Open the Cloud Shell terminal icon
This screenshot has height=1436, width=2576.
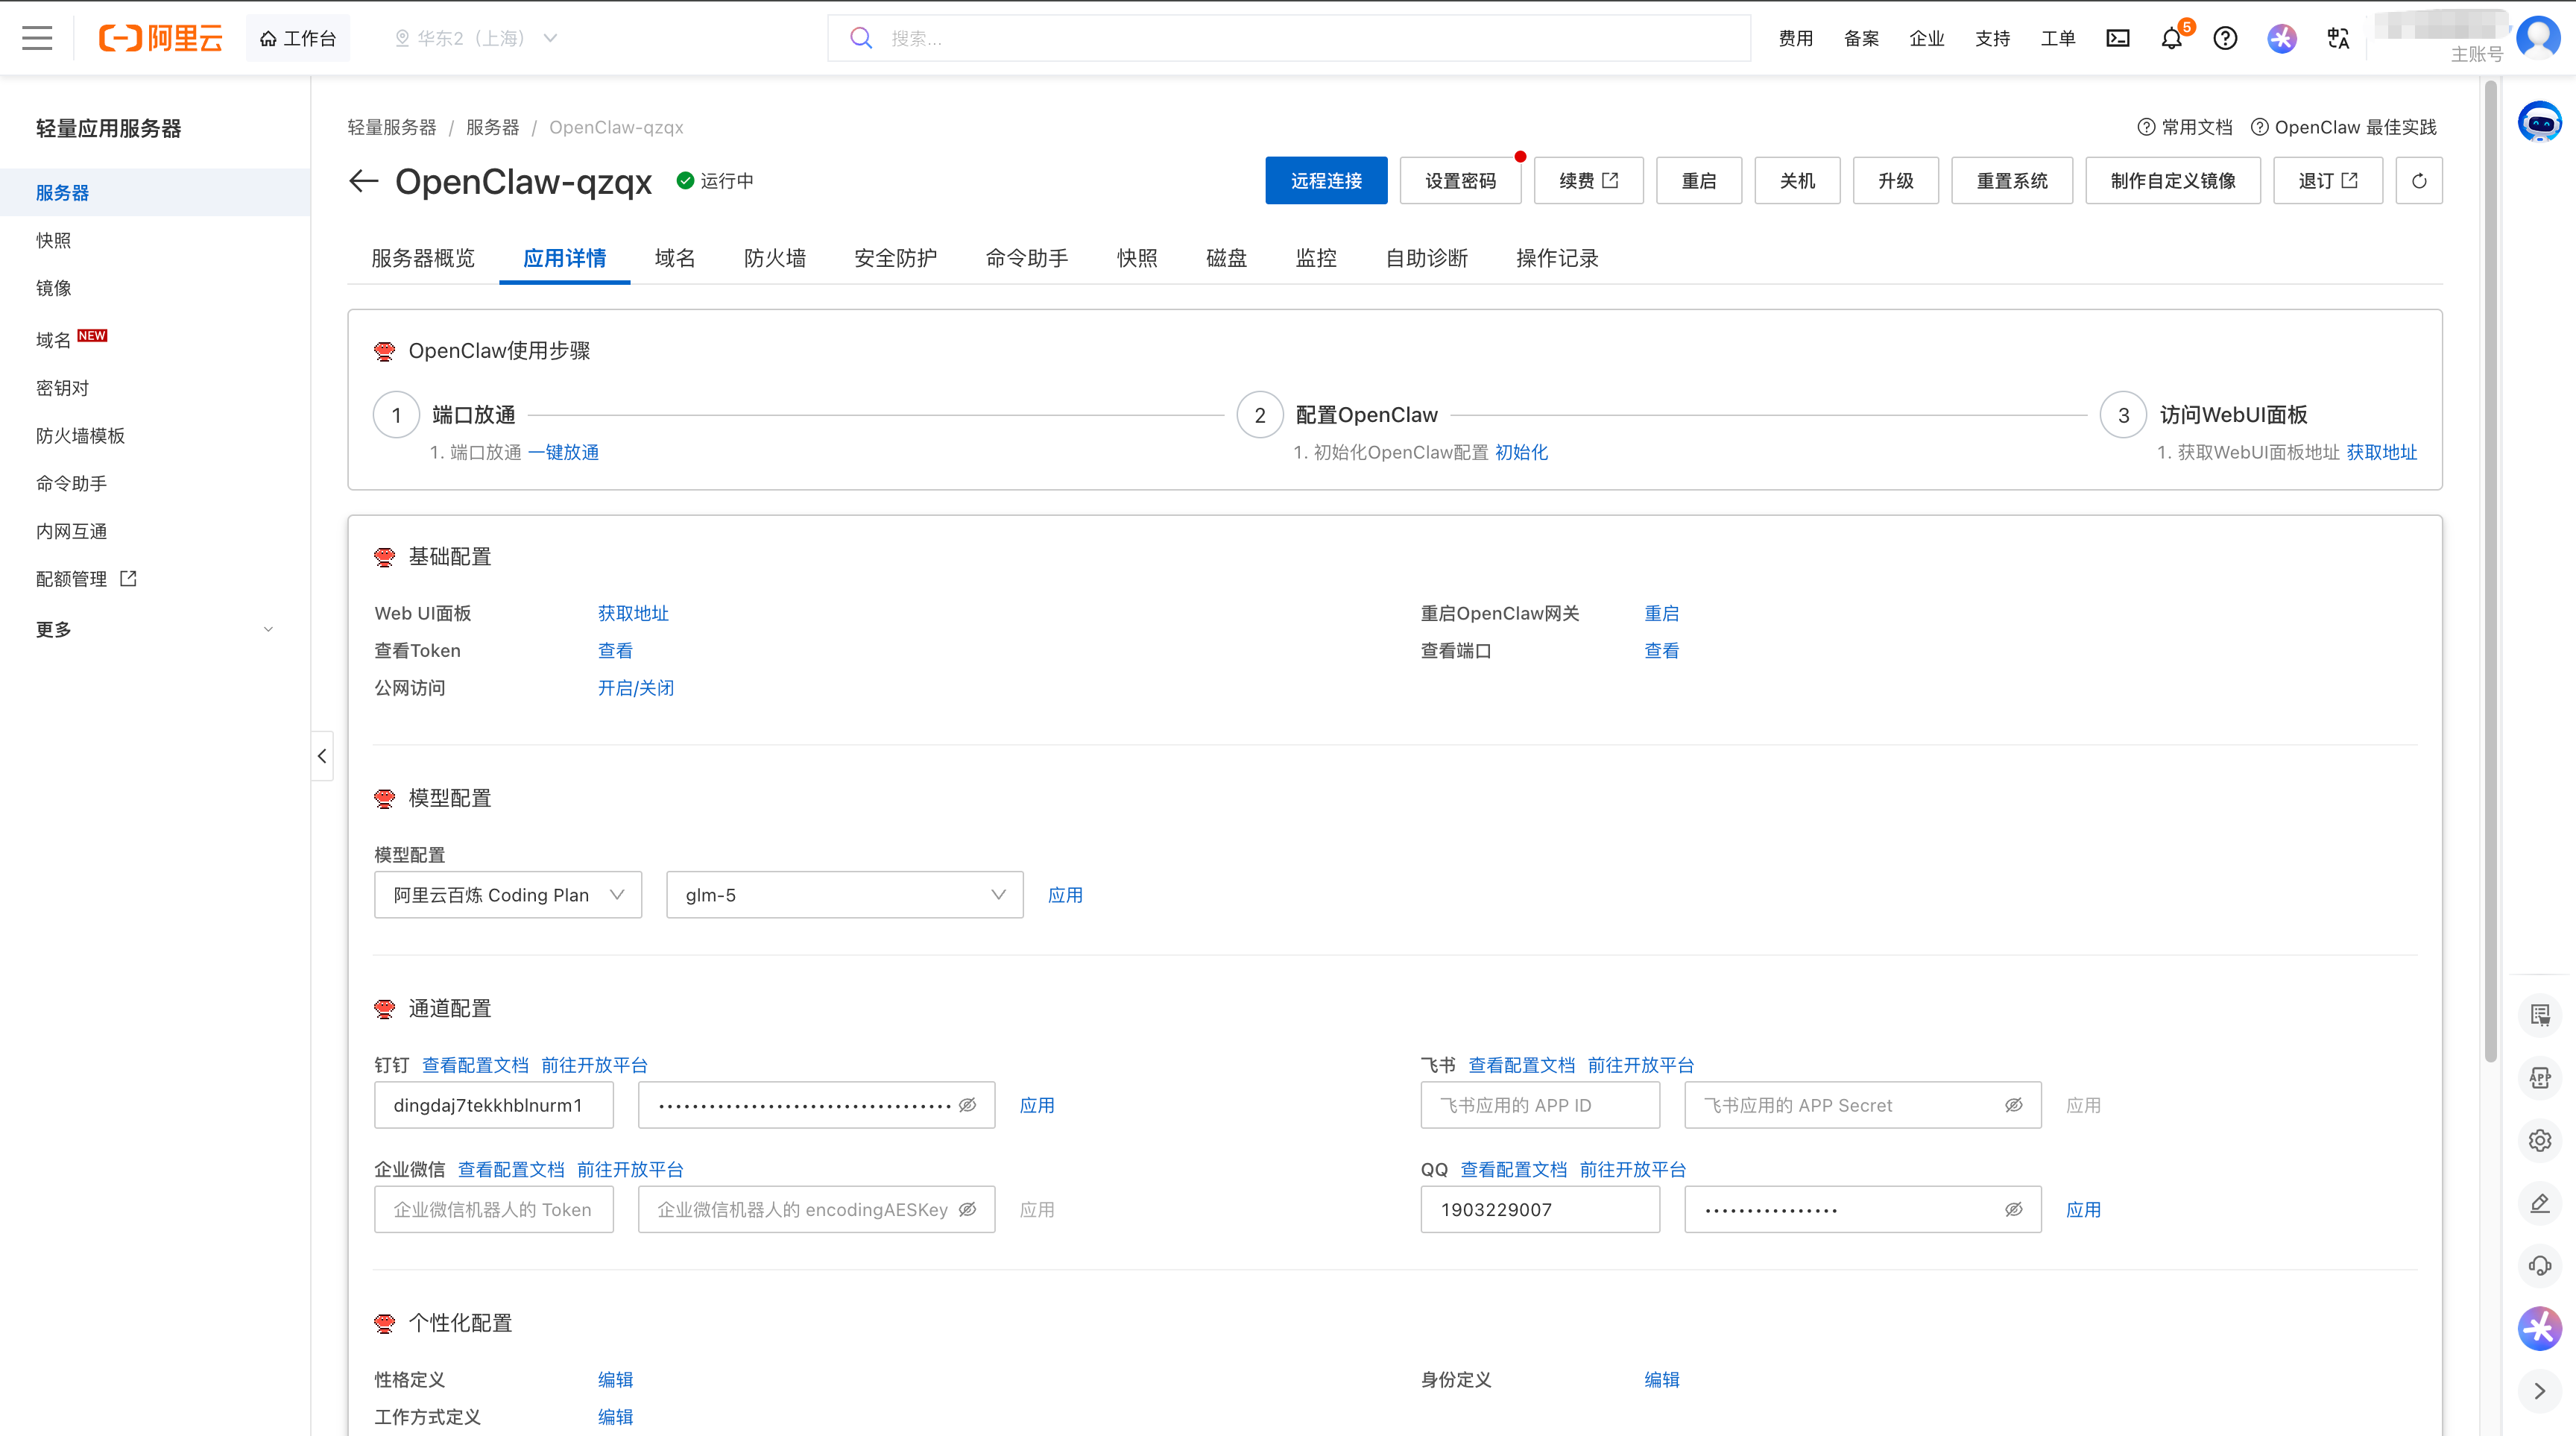pyautogui.click(x=2118, y=38)
